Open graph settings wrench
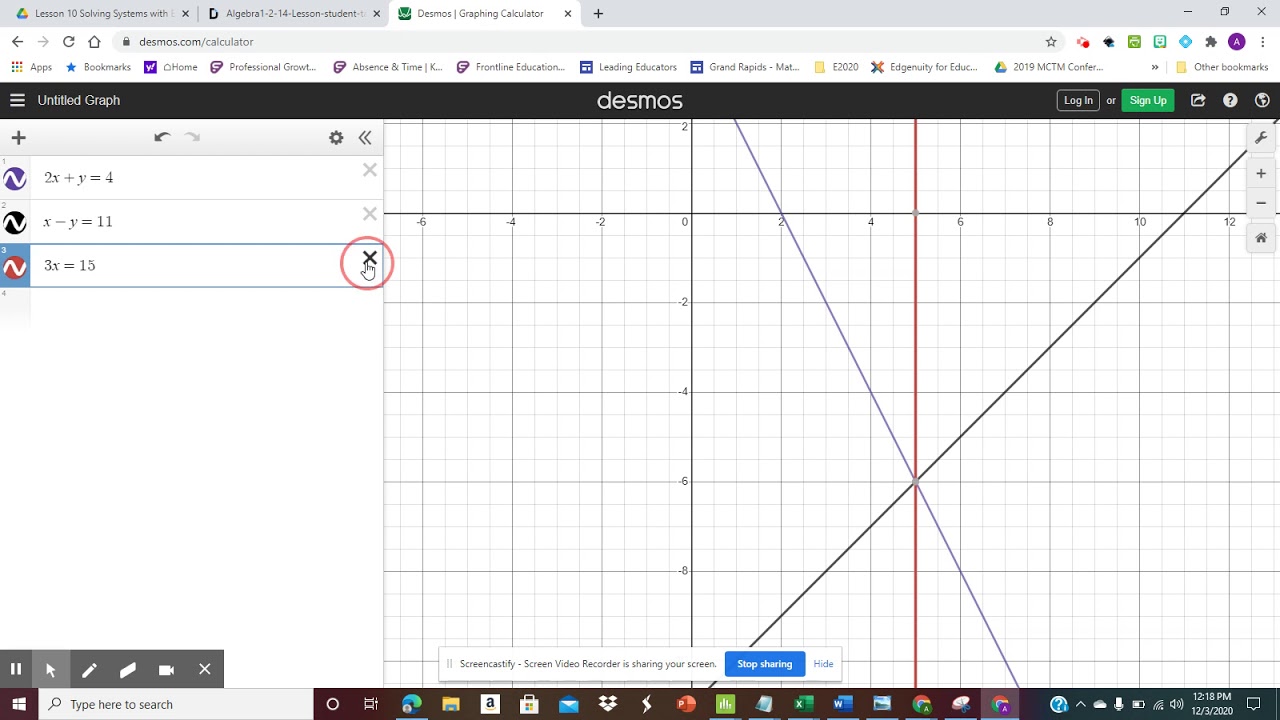Screen dimensions: 1280x720 pyautogui.click(x=1261, y=138)
